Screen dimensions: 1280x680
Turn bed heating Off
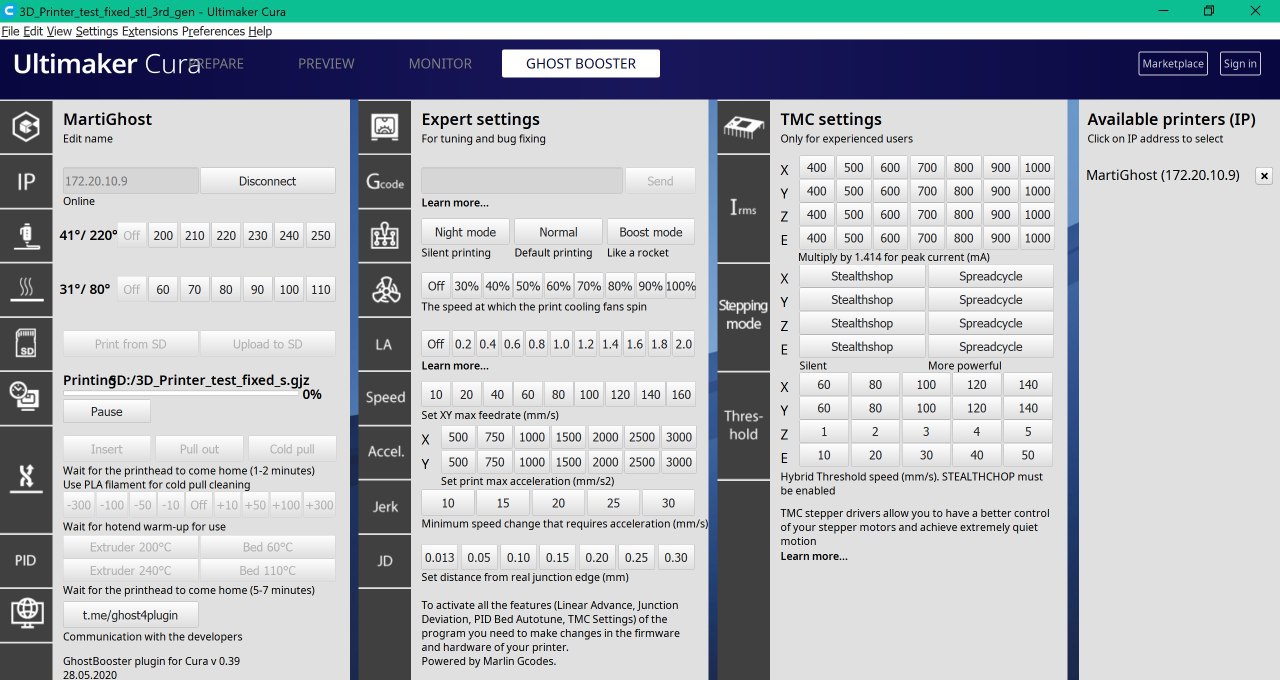tap(132, 290)
